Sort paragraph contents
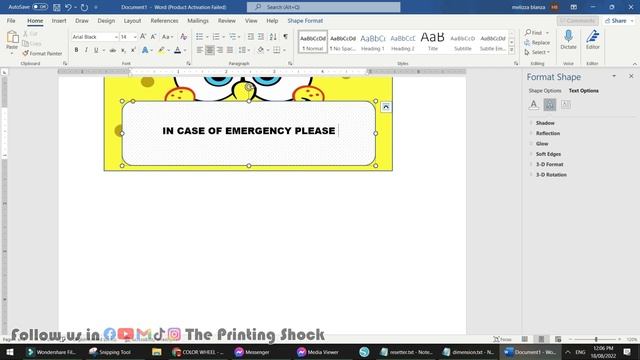This screenshot has width=640, height=360. click(273, 37)
